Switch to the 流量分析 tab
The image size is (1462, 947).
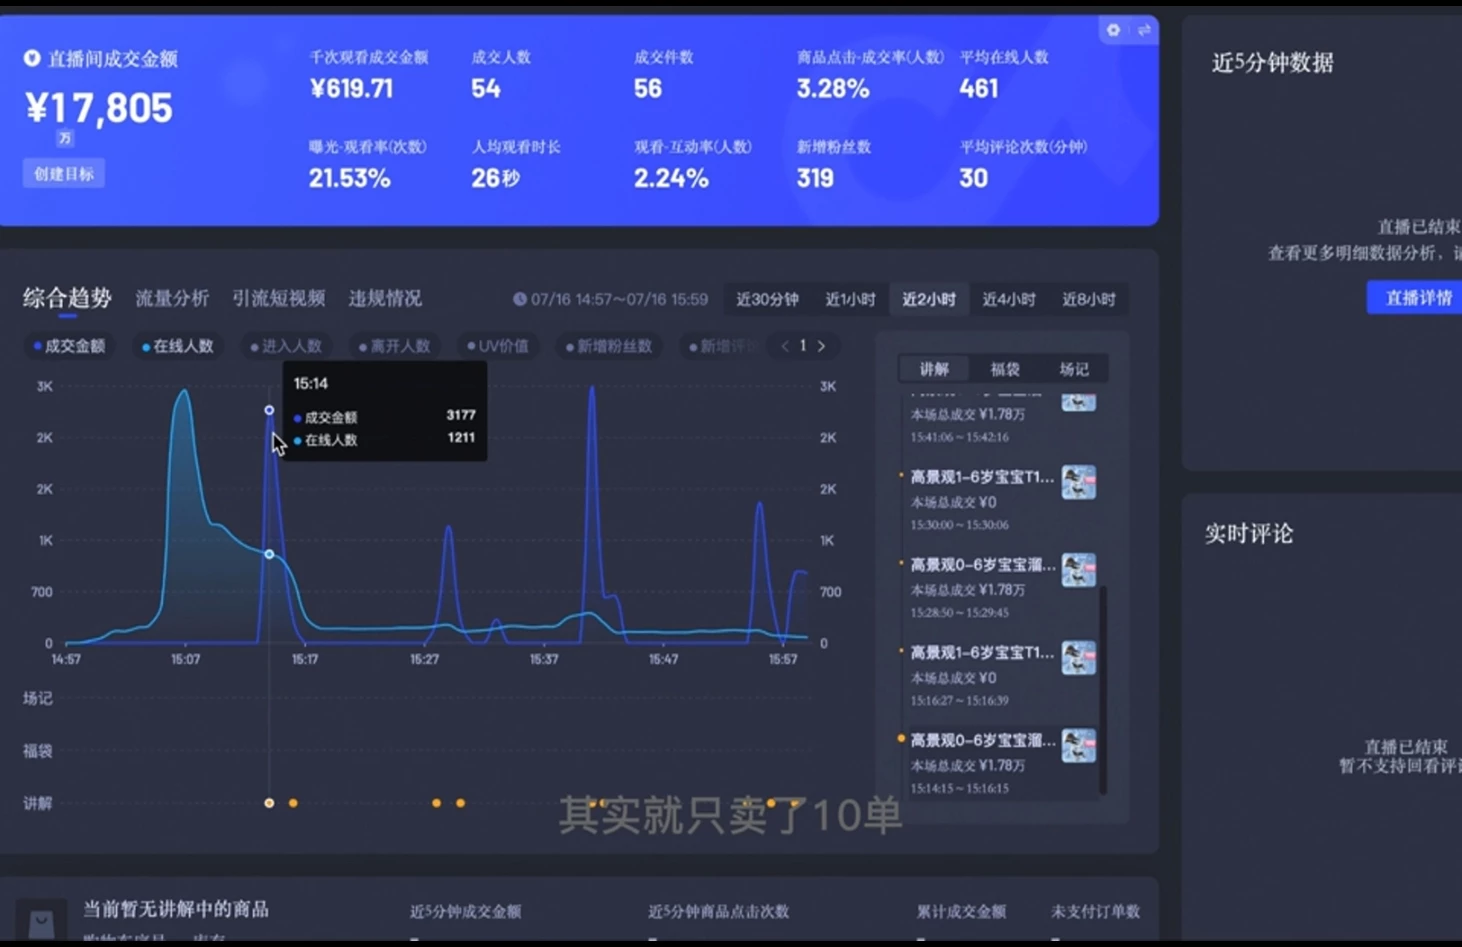[172, 297]
